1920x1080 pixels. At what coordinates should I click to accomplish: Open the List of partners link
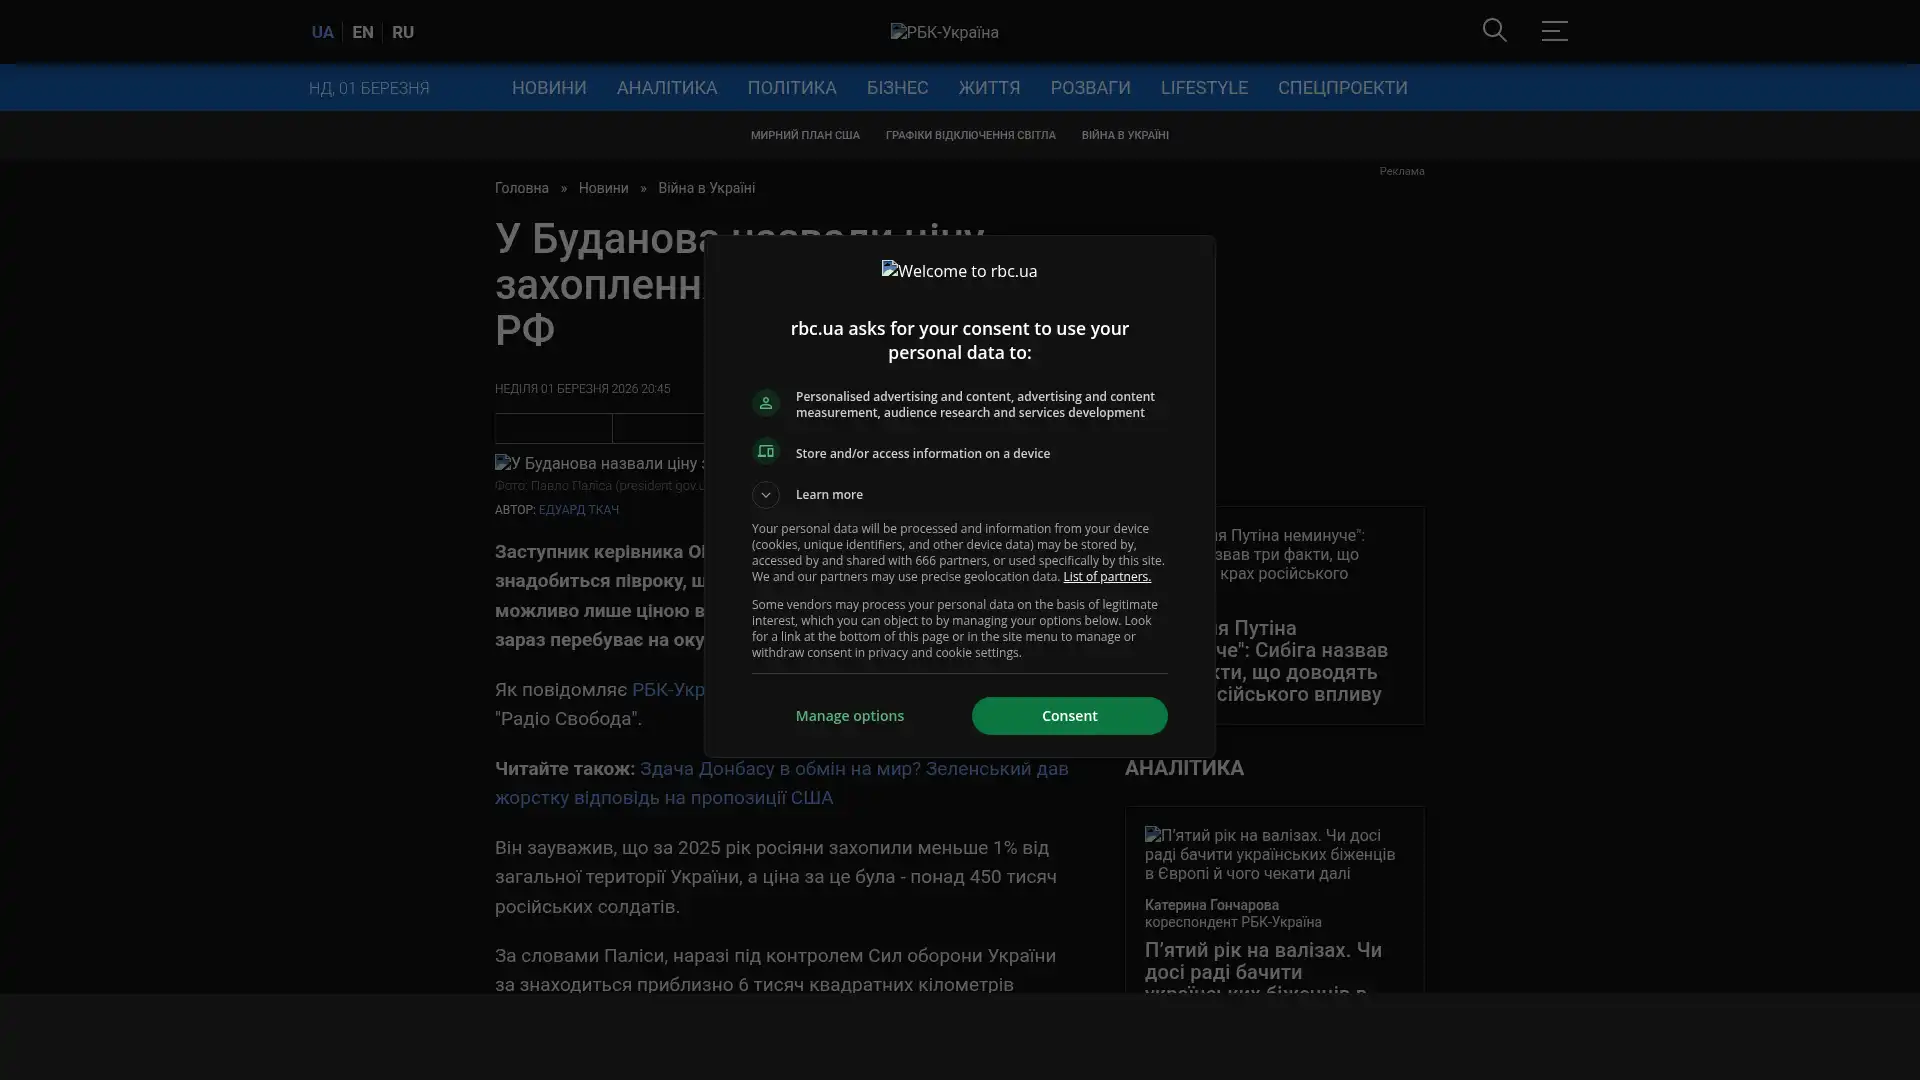click(x=1106, y=577)
